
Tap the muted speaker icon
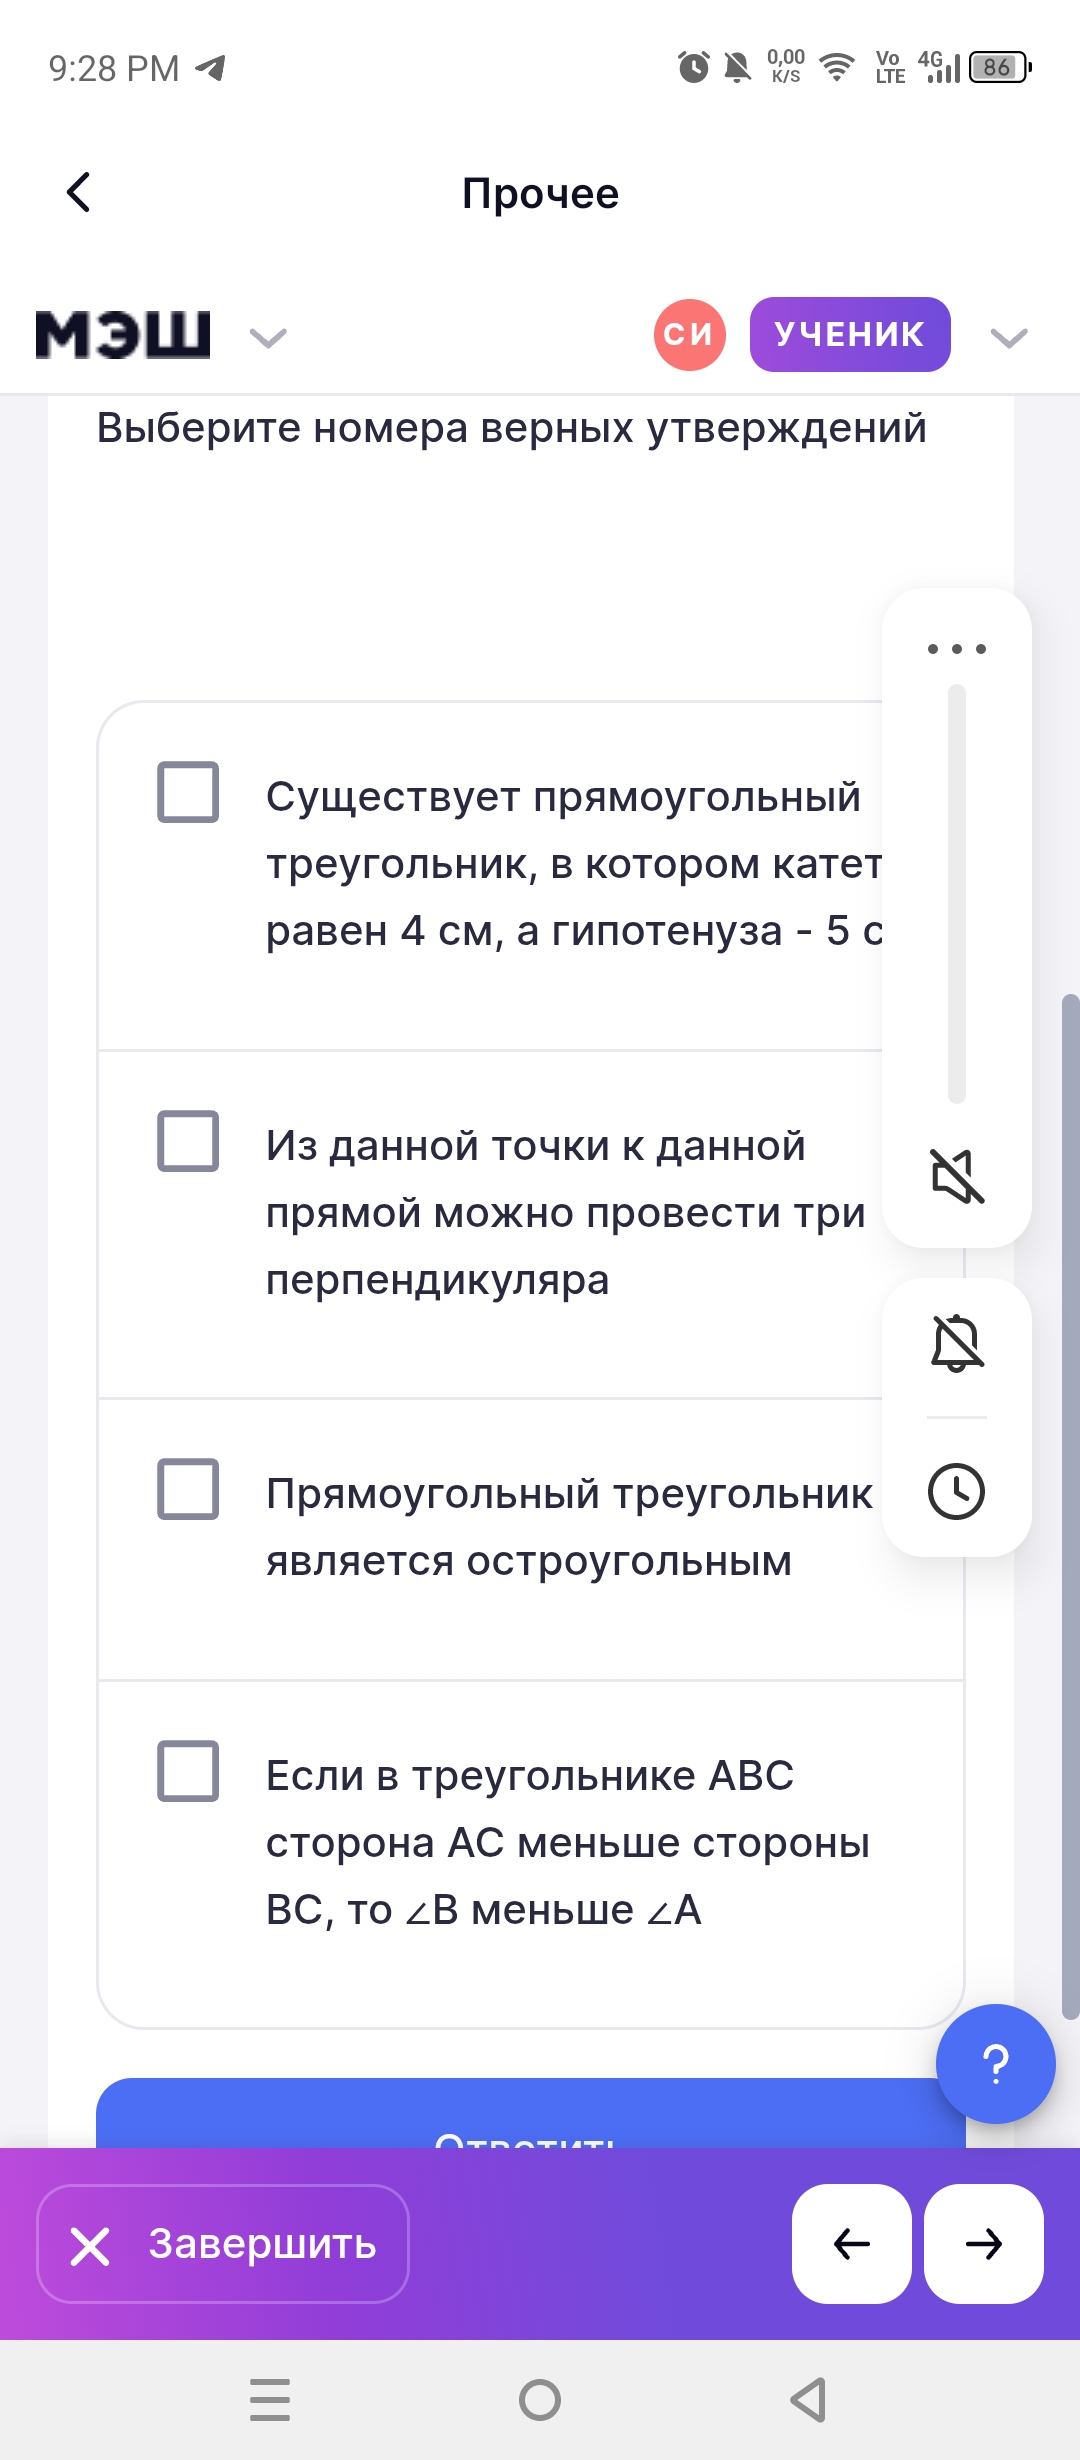957,1175
